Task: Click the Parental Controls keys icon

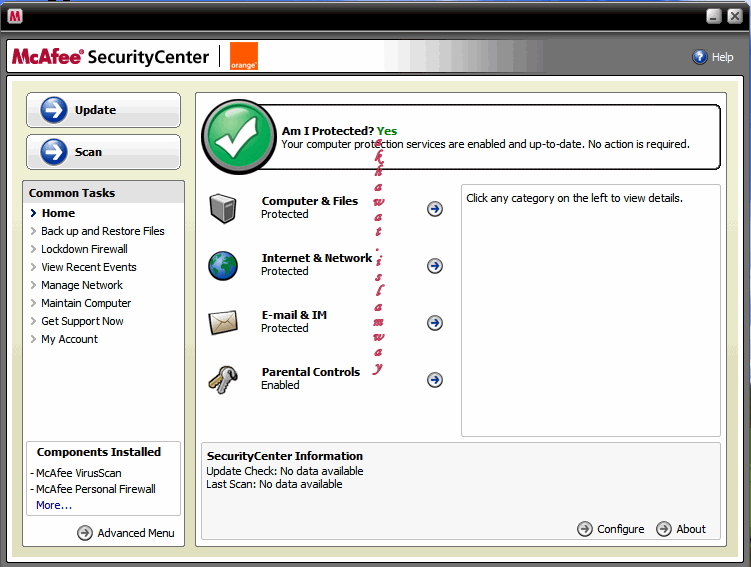Action: [222, 379]
